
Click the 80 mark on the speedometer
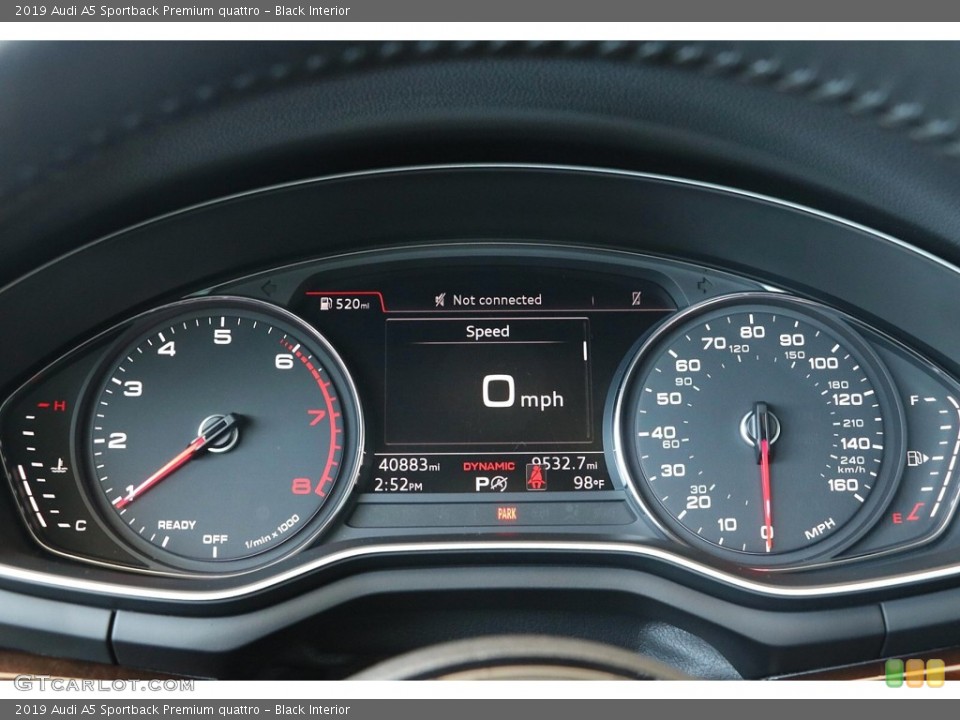click(752, 332)
